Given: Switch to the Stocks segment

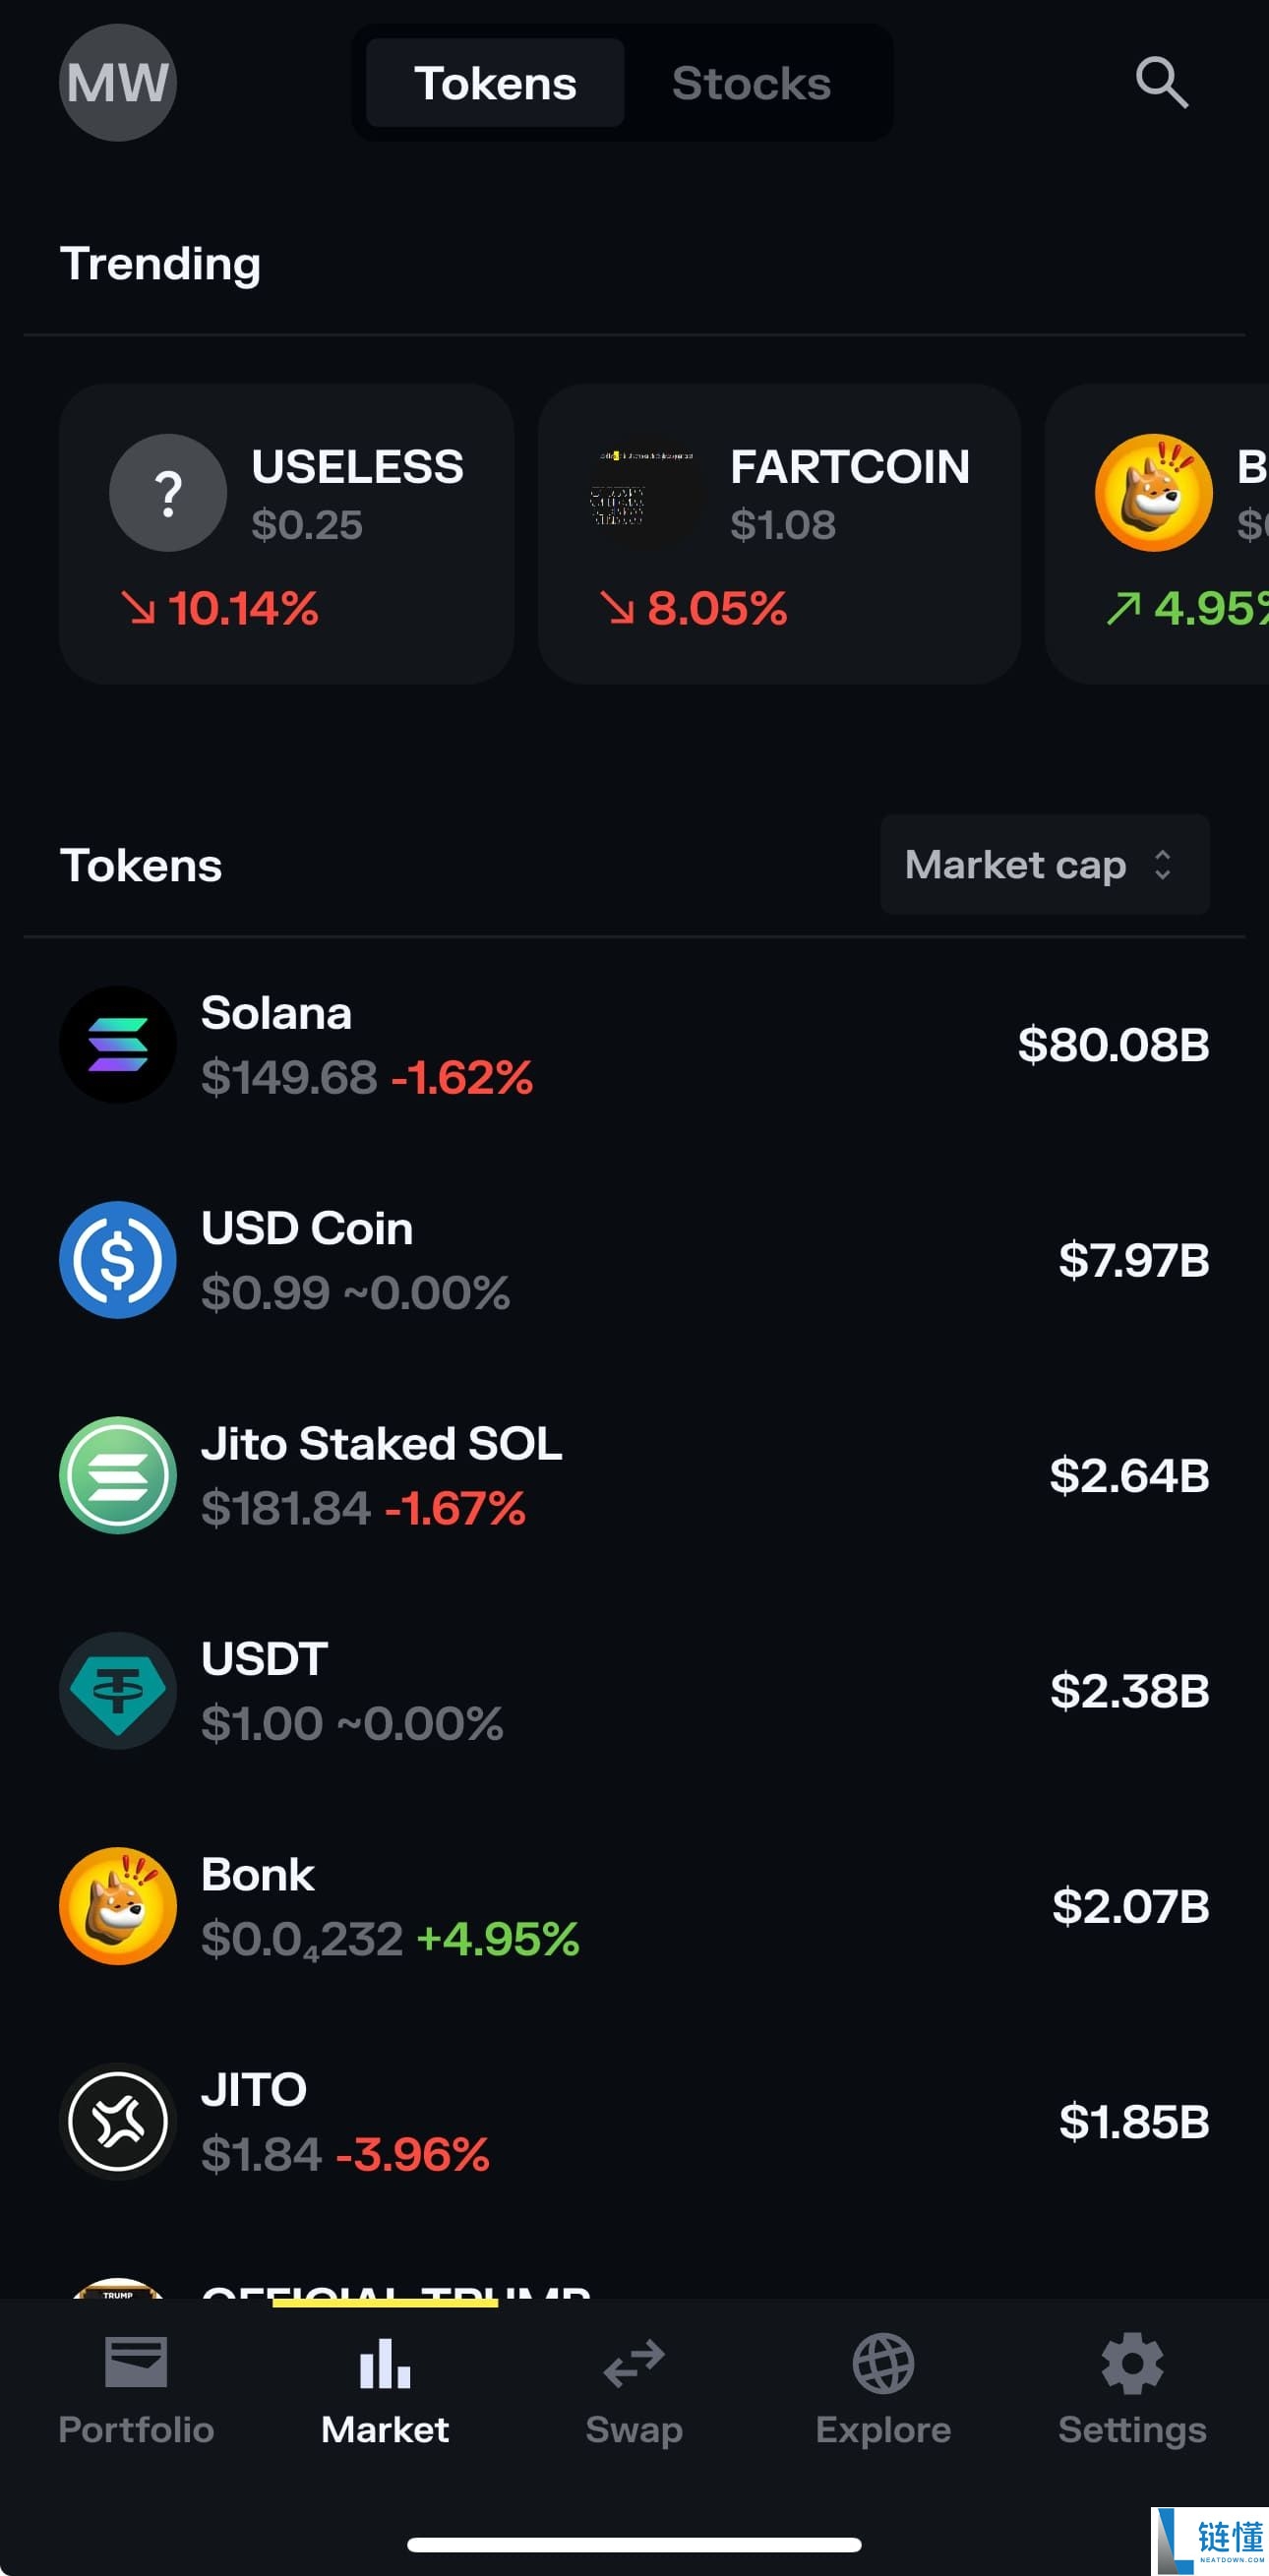Looking at the screenshot, I should pos(751,83).
